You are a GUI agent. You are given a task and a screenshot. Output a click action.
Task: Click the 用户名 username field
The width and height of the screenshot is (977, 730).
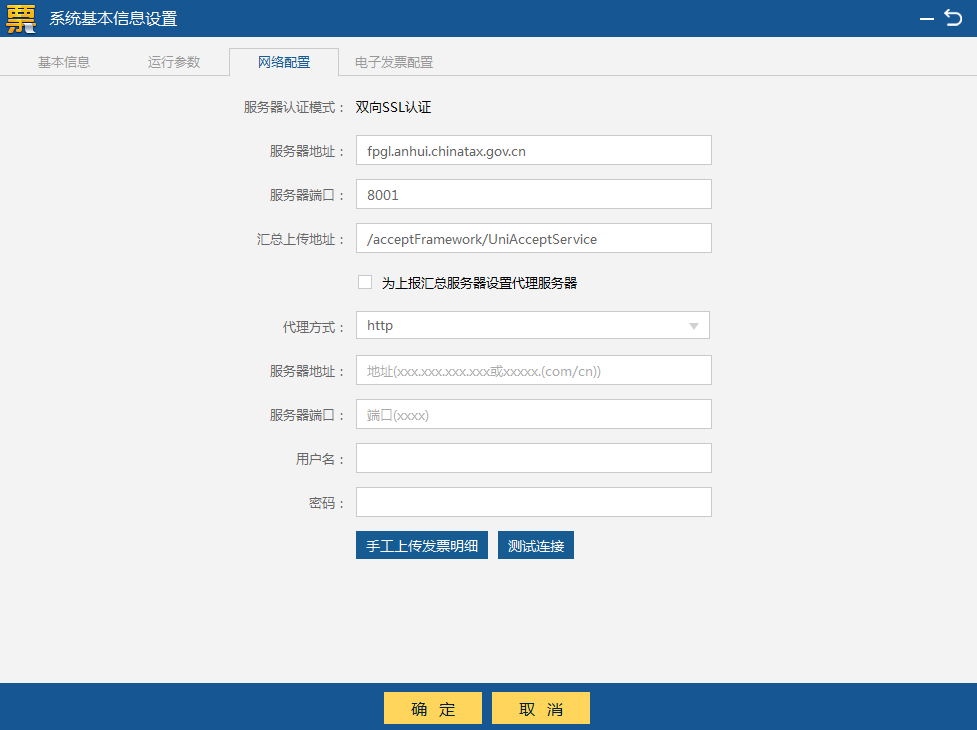tap(533, 457)
